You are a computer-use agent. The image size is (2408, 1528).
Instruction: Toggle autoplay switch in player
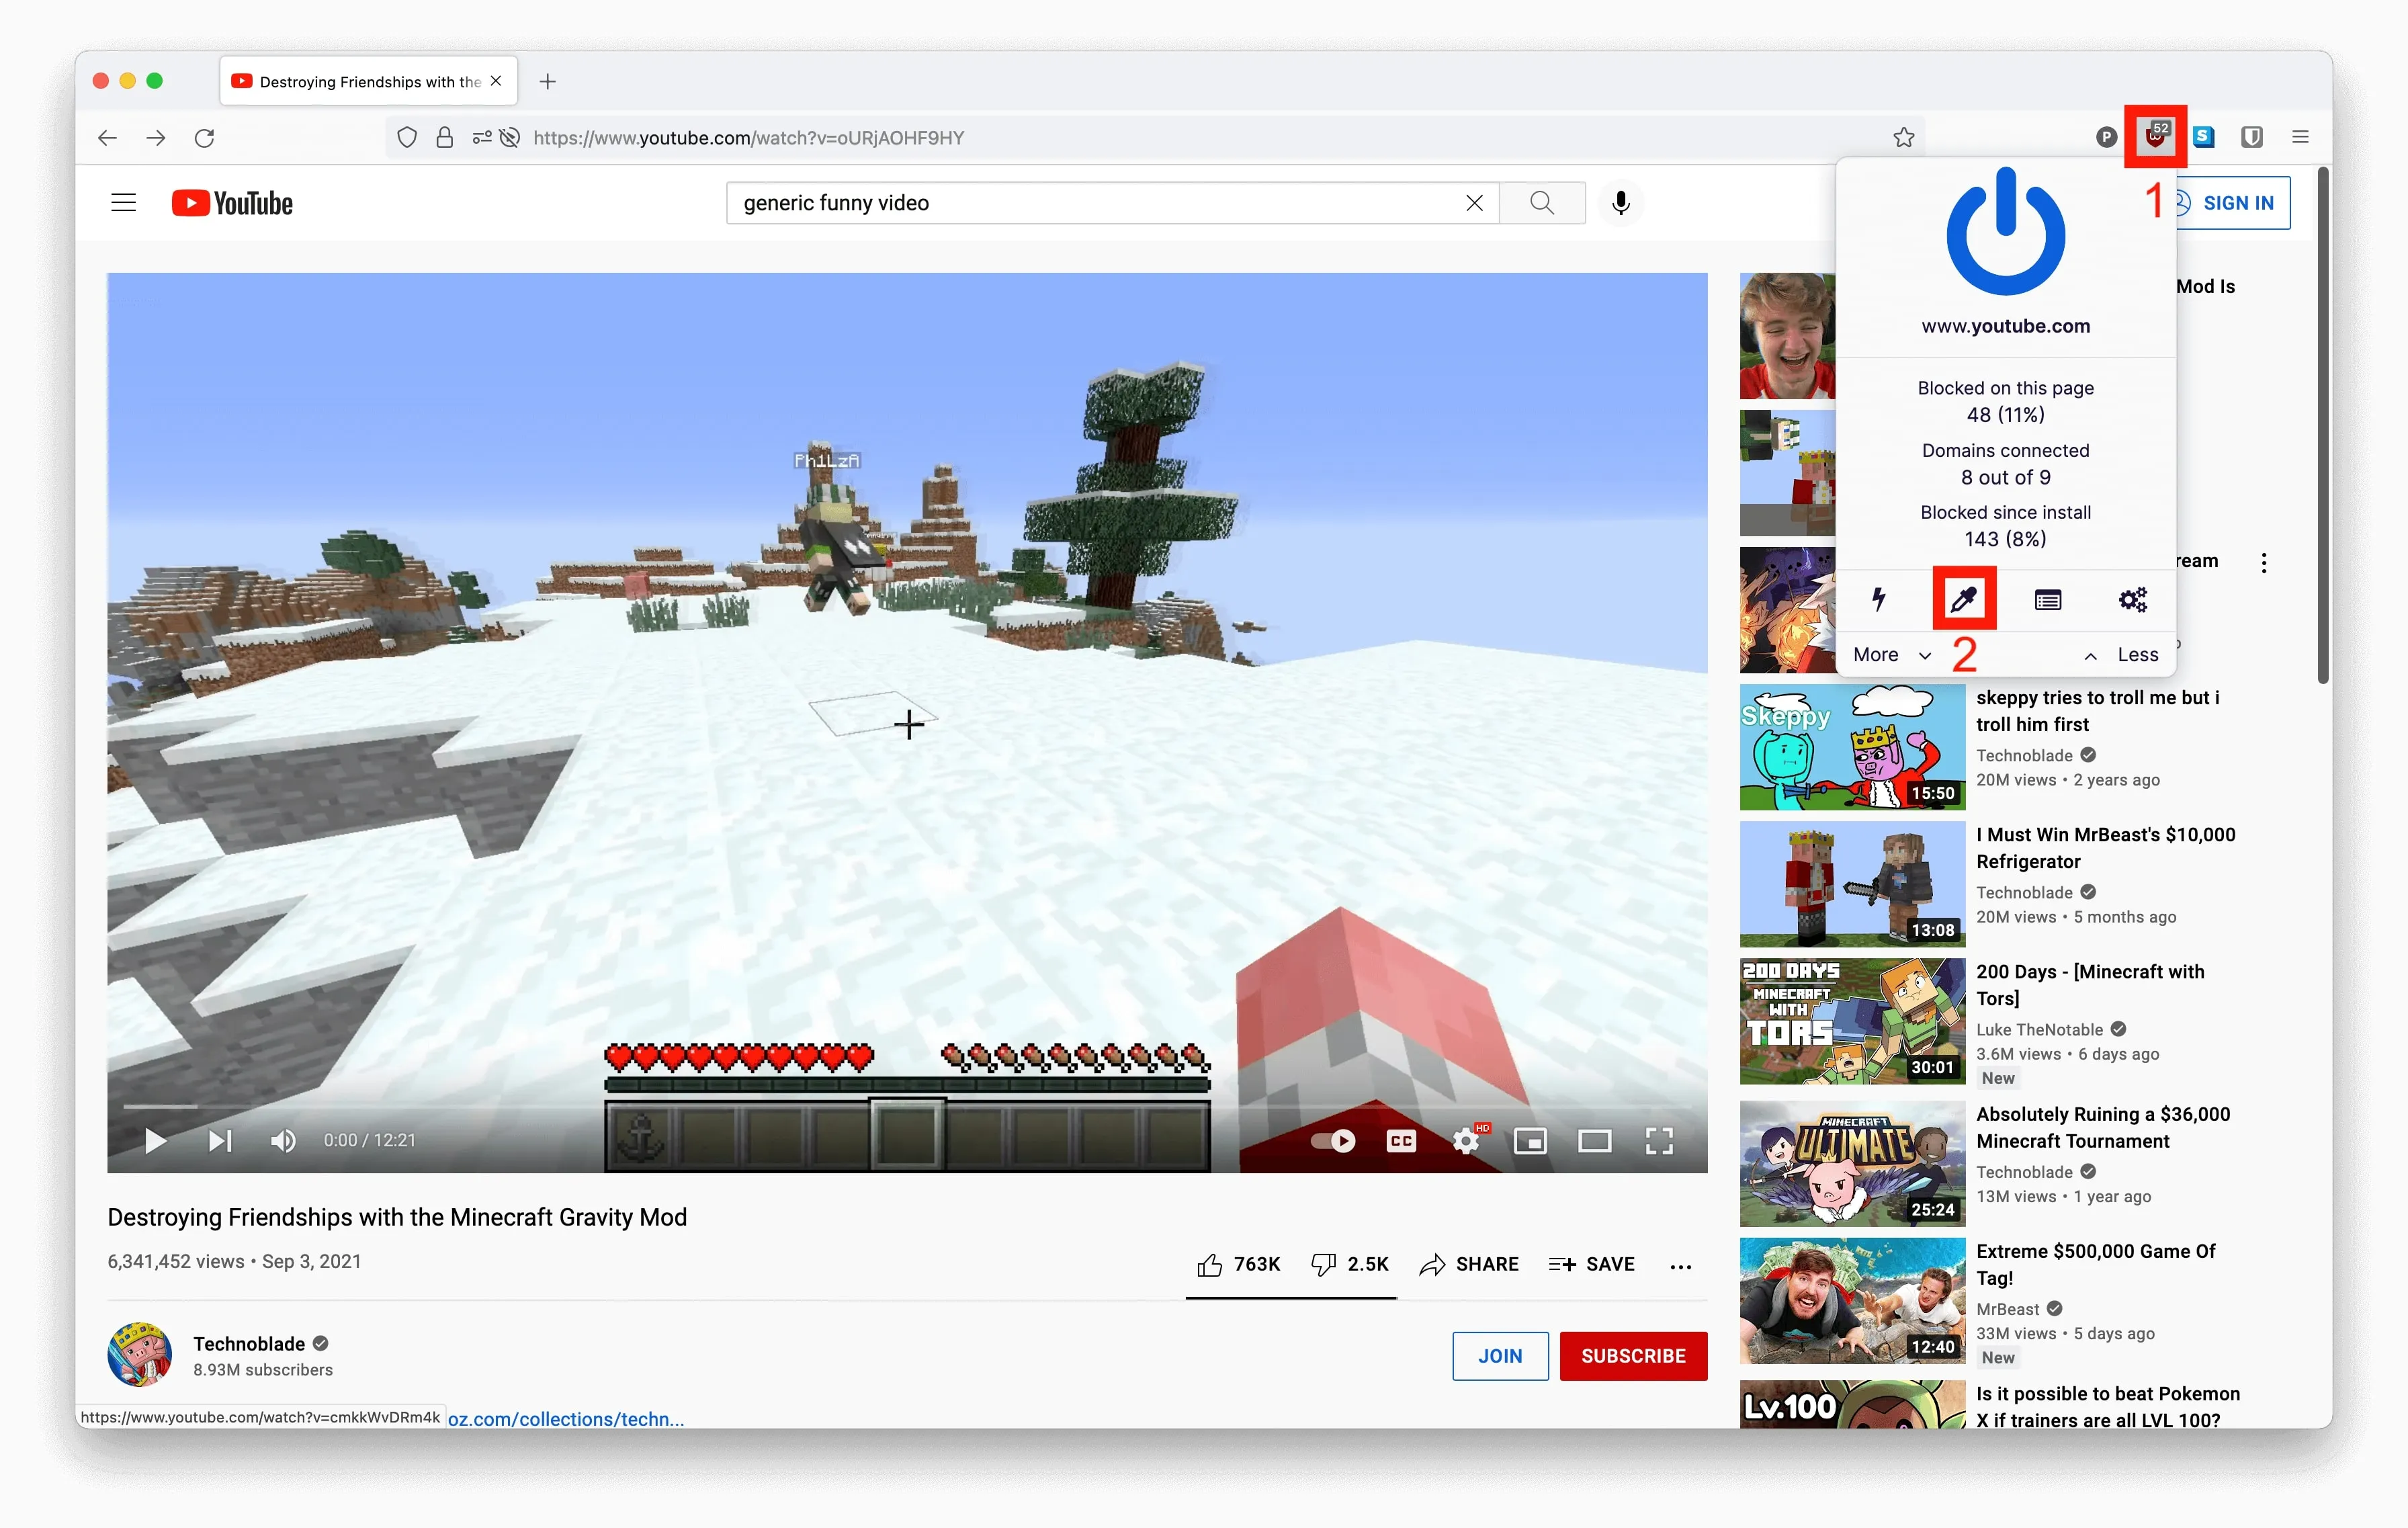pyautogui.click(x=1333, y=1141)
